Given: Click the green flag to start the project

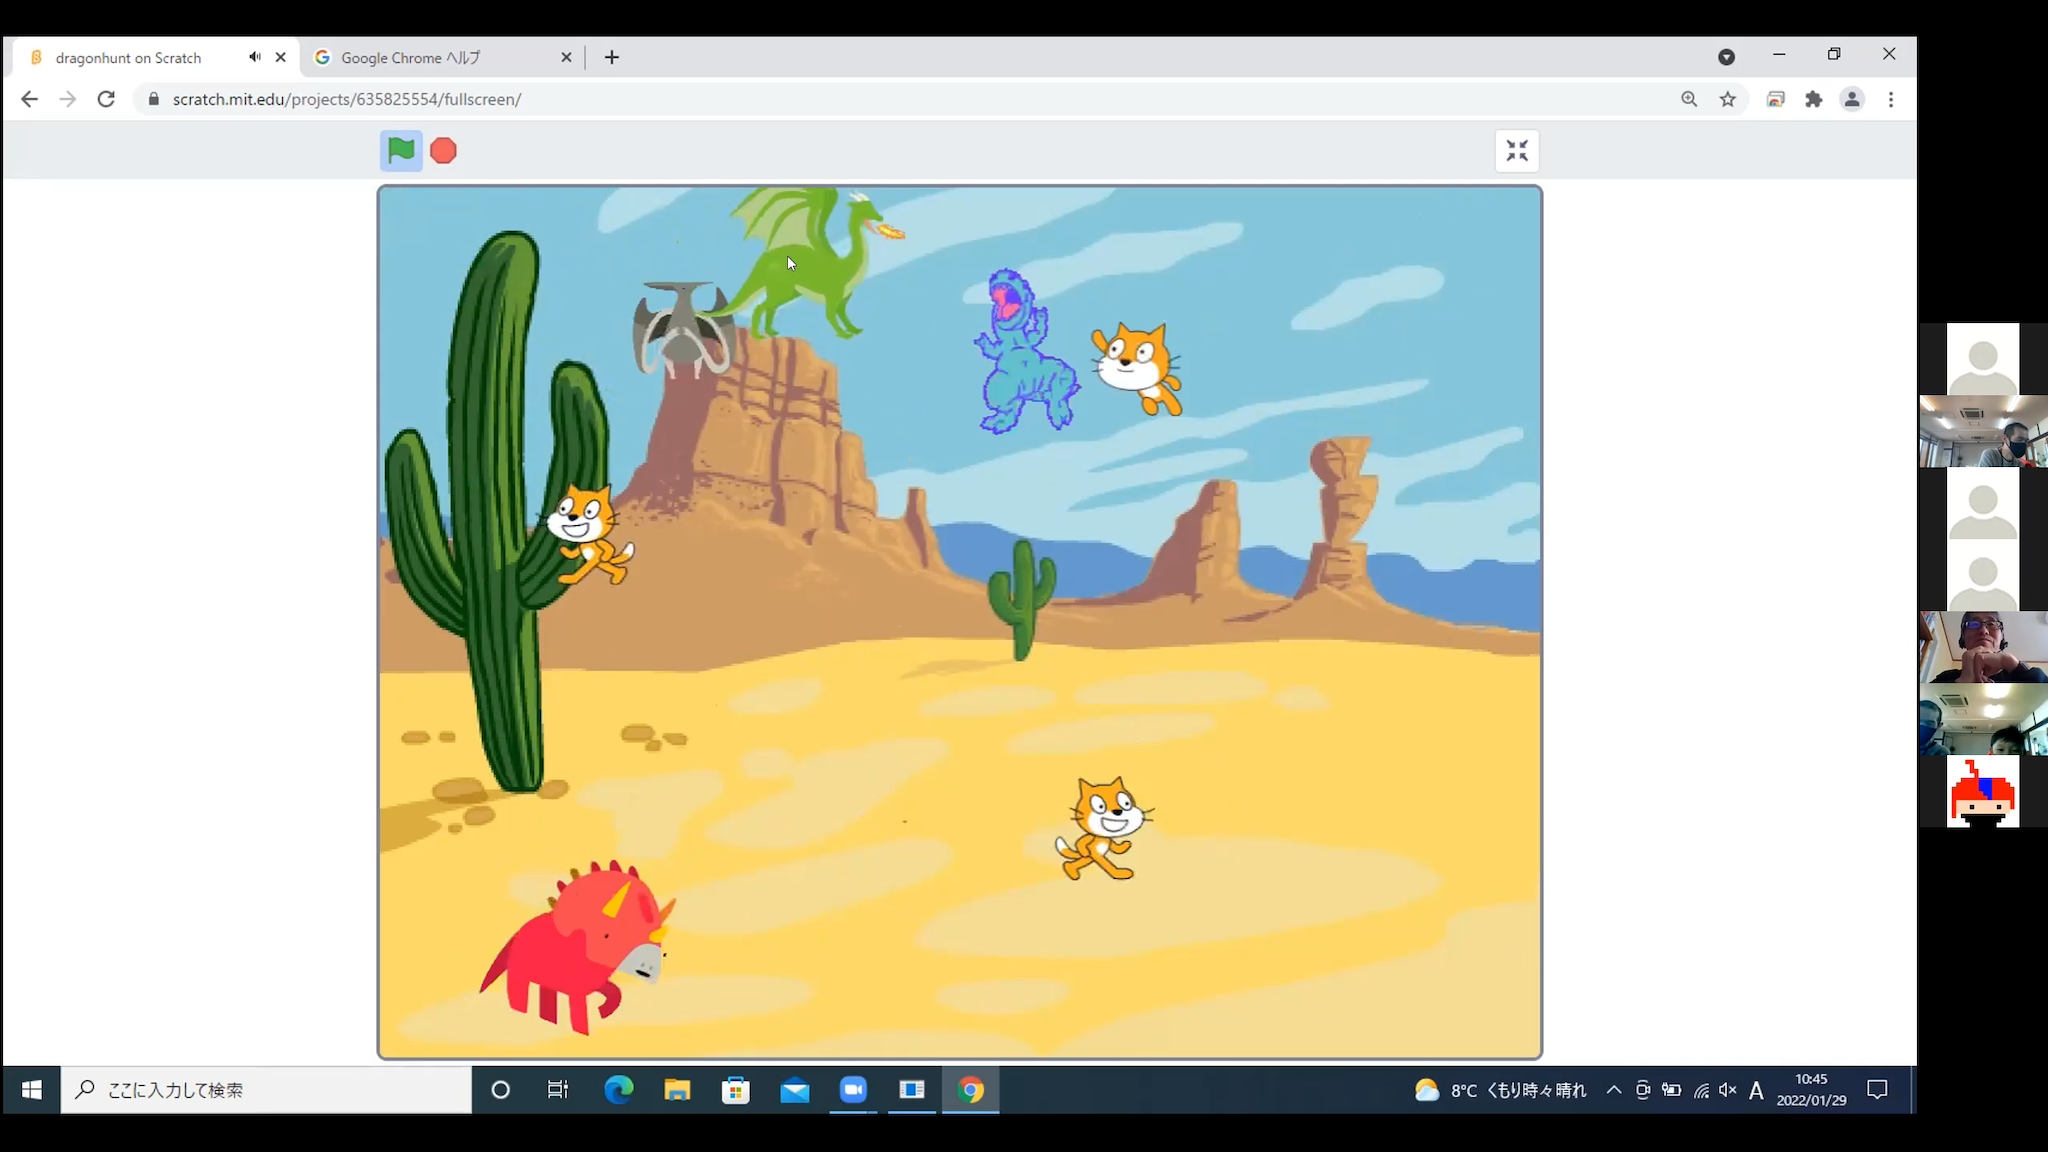Looking at the screenshot, I should 401,151.
